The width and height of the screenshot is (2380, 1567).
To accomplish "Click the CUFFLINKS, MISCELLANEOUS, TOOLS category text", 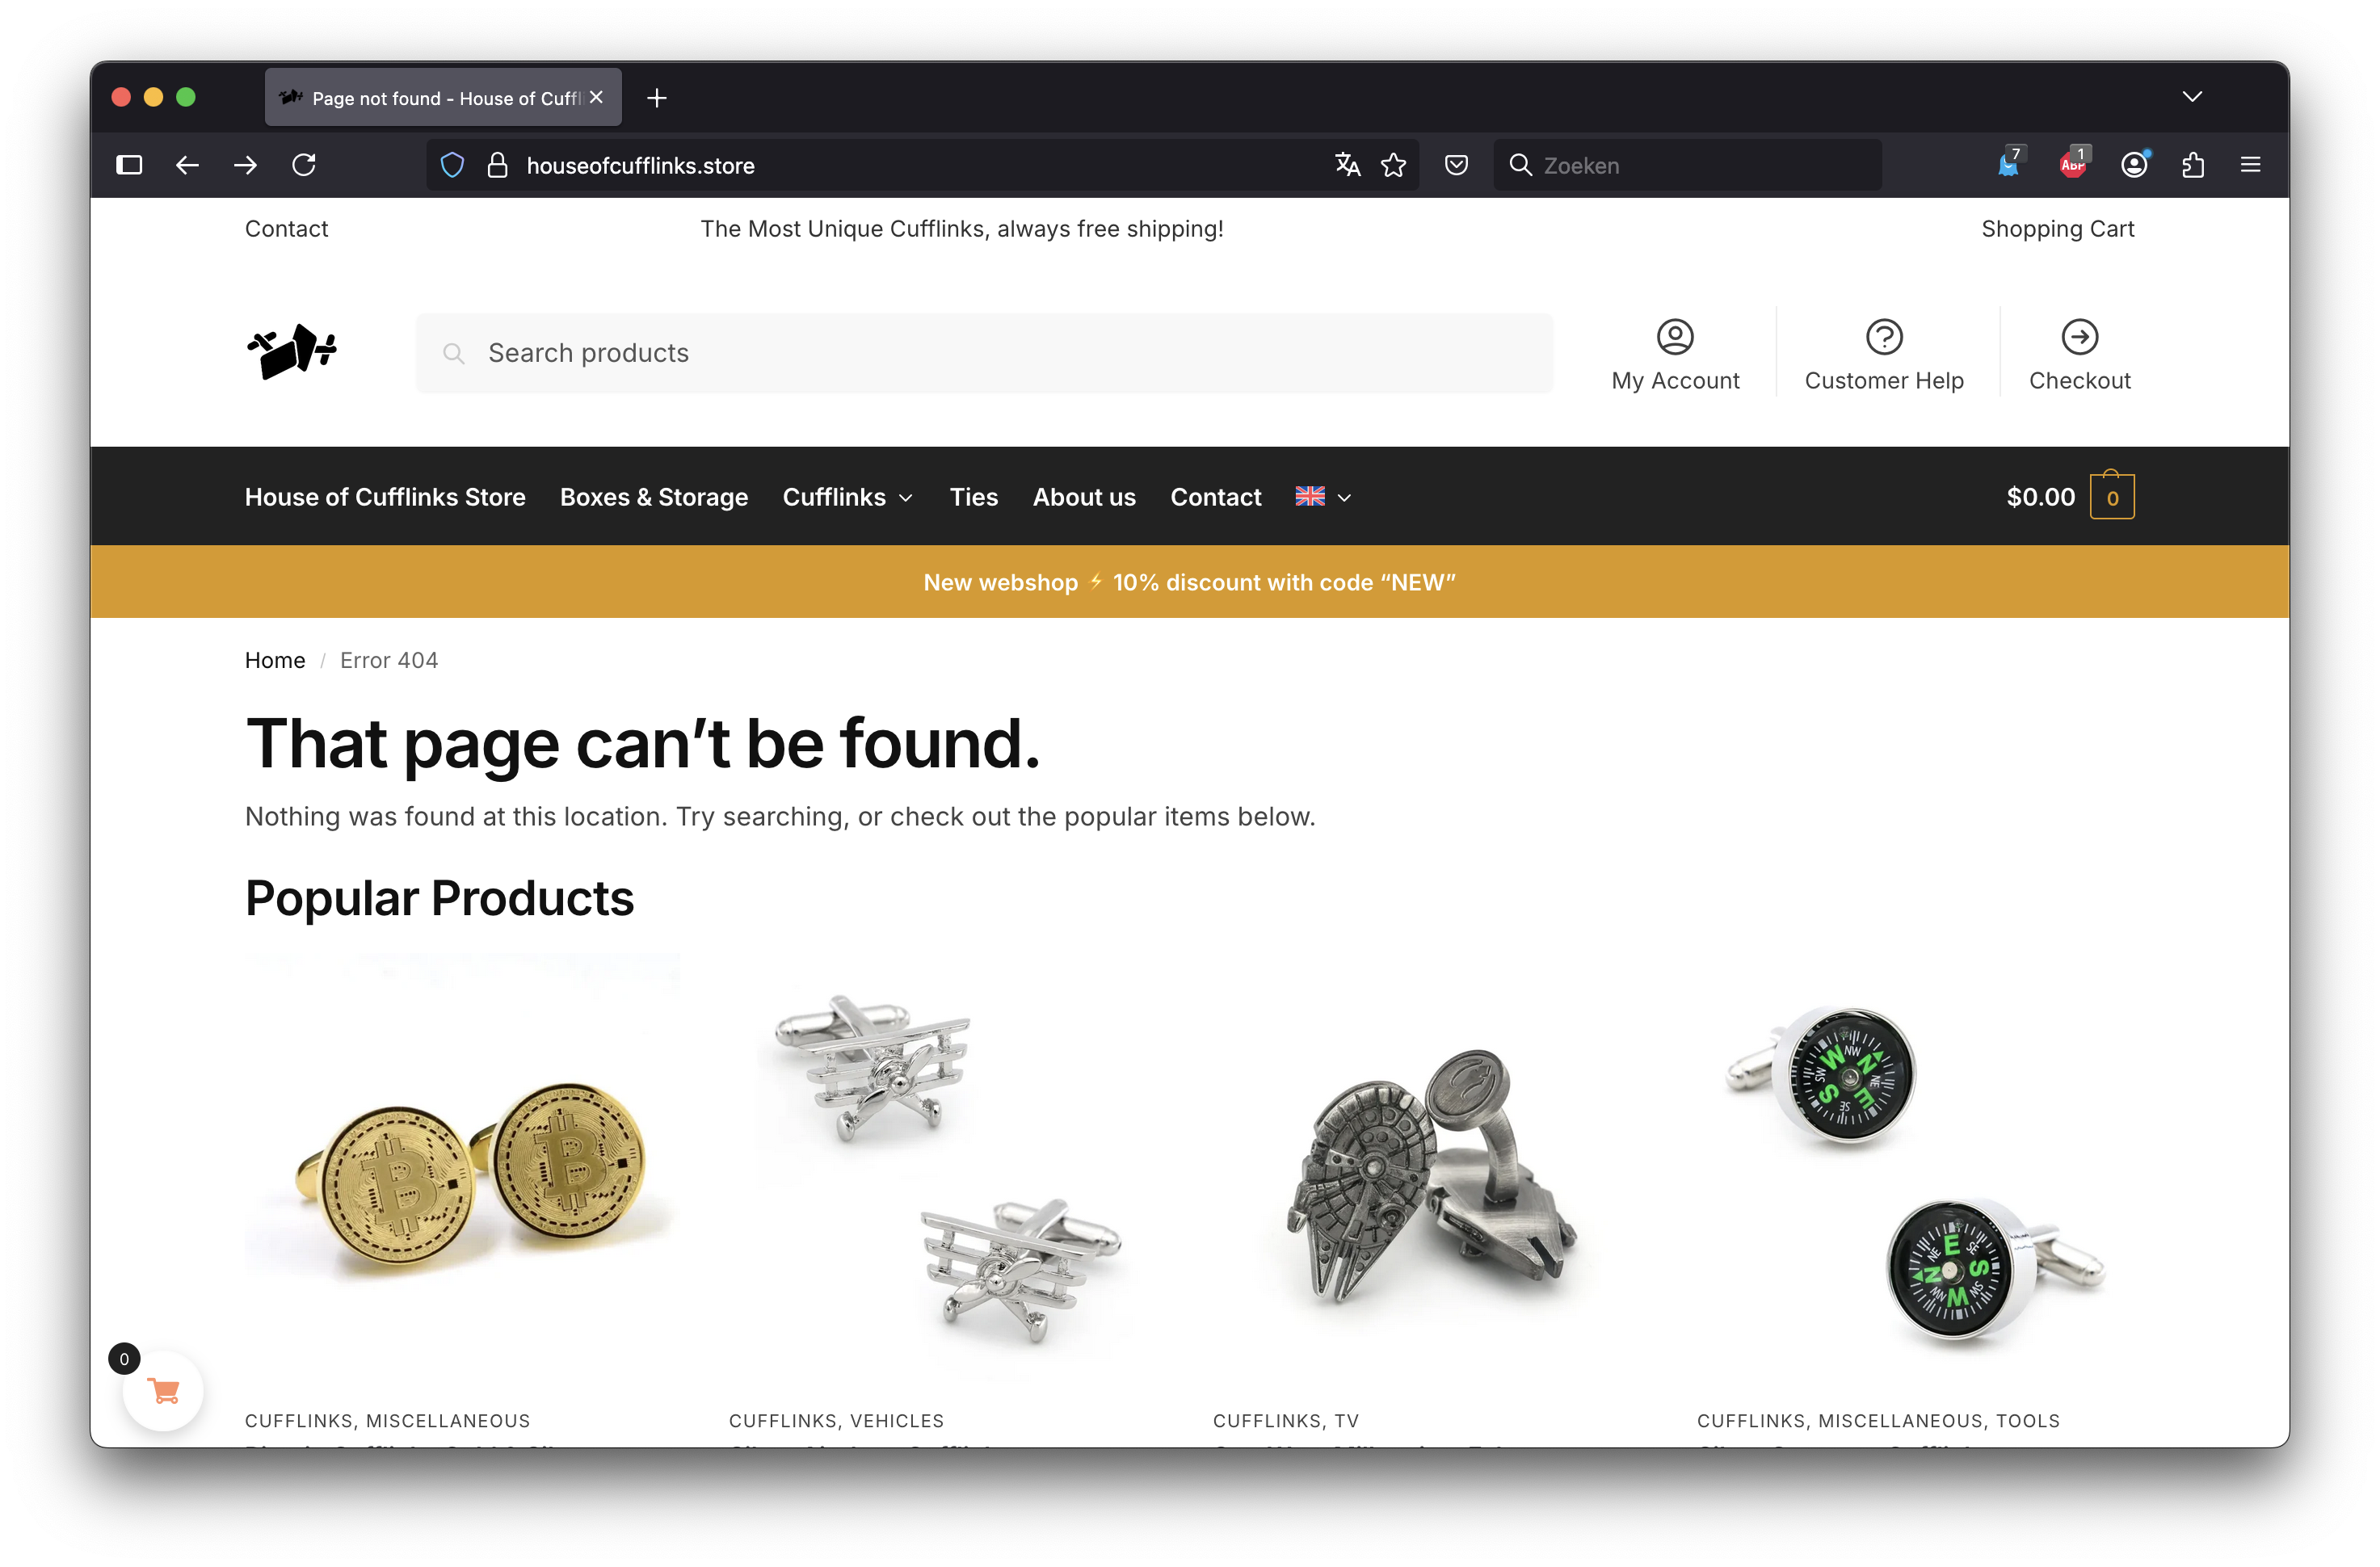I will [1879, 1421].
